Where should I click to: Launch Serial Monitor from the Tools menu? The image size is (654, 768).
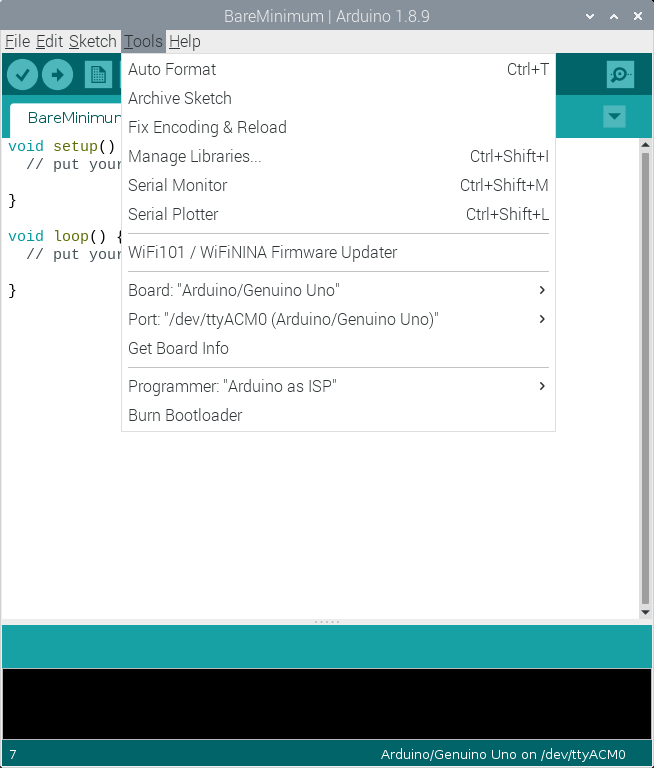click(338, 185)
